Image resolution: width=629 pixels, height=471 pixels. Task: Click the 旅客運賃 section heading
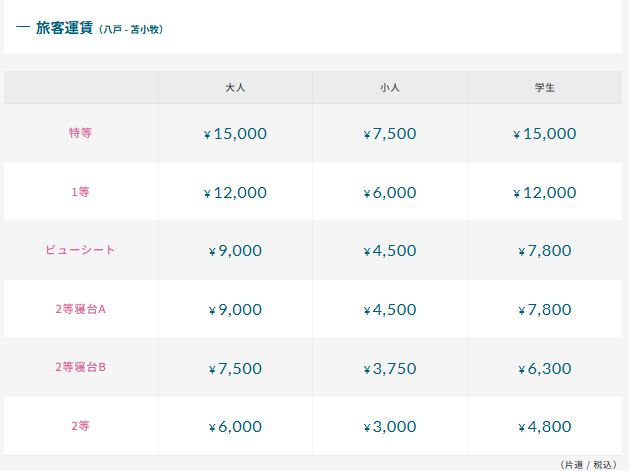[65, 28]
